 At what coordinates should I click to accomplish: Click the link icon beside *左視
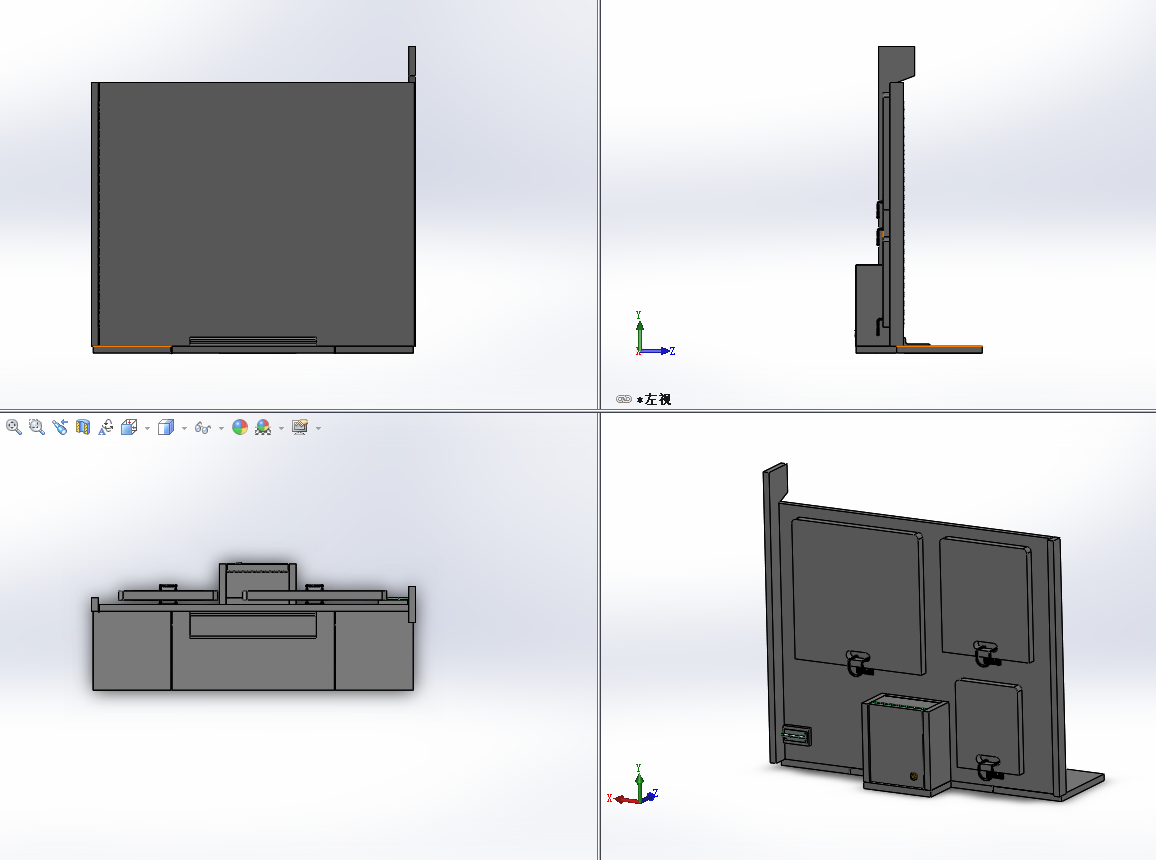coord(624,399)
